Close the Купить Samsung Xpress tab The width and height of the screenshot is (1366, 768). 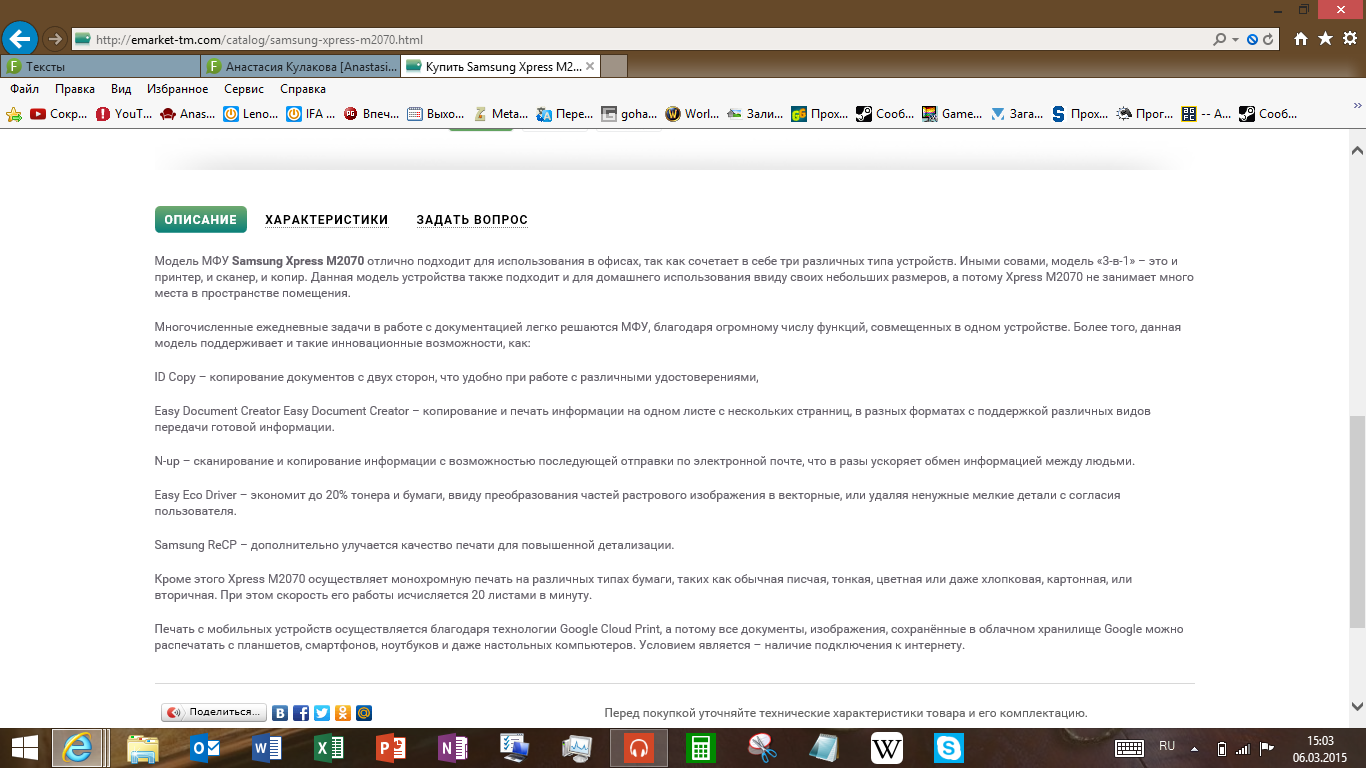point(590,67)
